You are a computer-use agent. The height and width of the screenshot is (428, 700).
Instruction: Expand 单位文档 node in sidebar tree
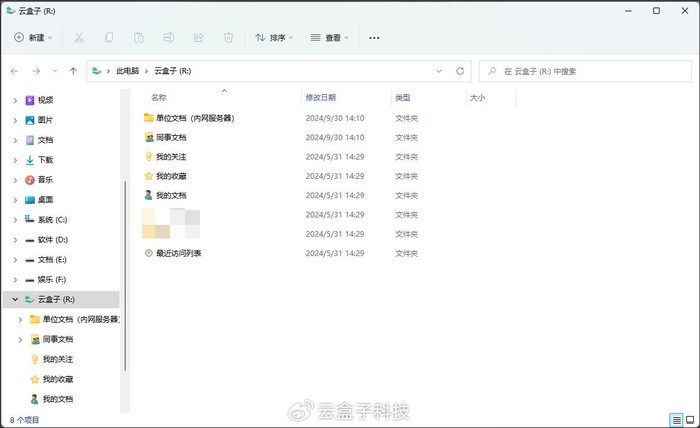click(20, 320)
